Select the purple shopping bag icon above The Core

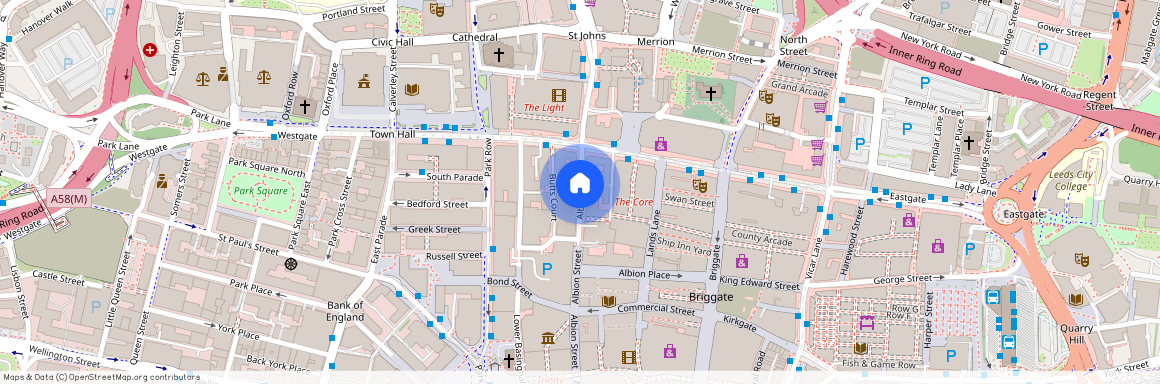661,144
